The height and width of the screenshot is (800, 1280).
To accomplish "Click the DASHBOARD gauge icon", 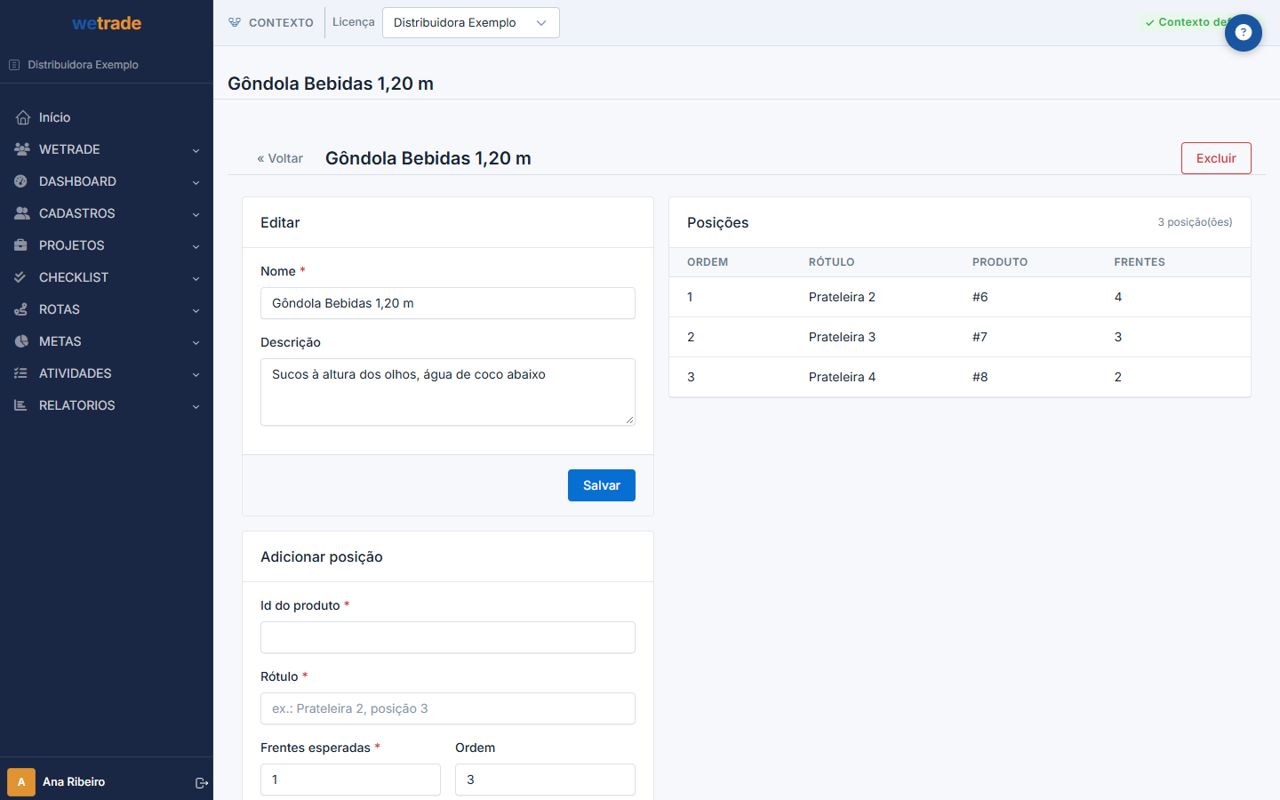I will 22,182.
